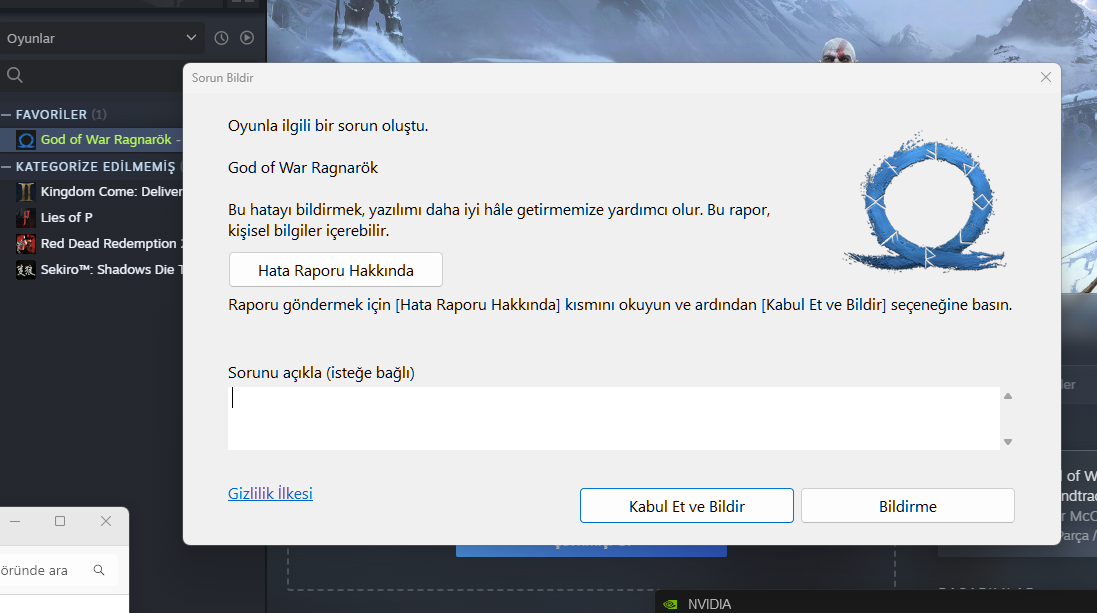Screen dimensions: 1097x613
Task: Click the ready-to-play circle icon
Action: pyautogui.click(x=247, y=38)
